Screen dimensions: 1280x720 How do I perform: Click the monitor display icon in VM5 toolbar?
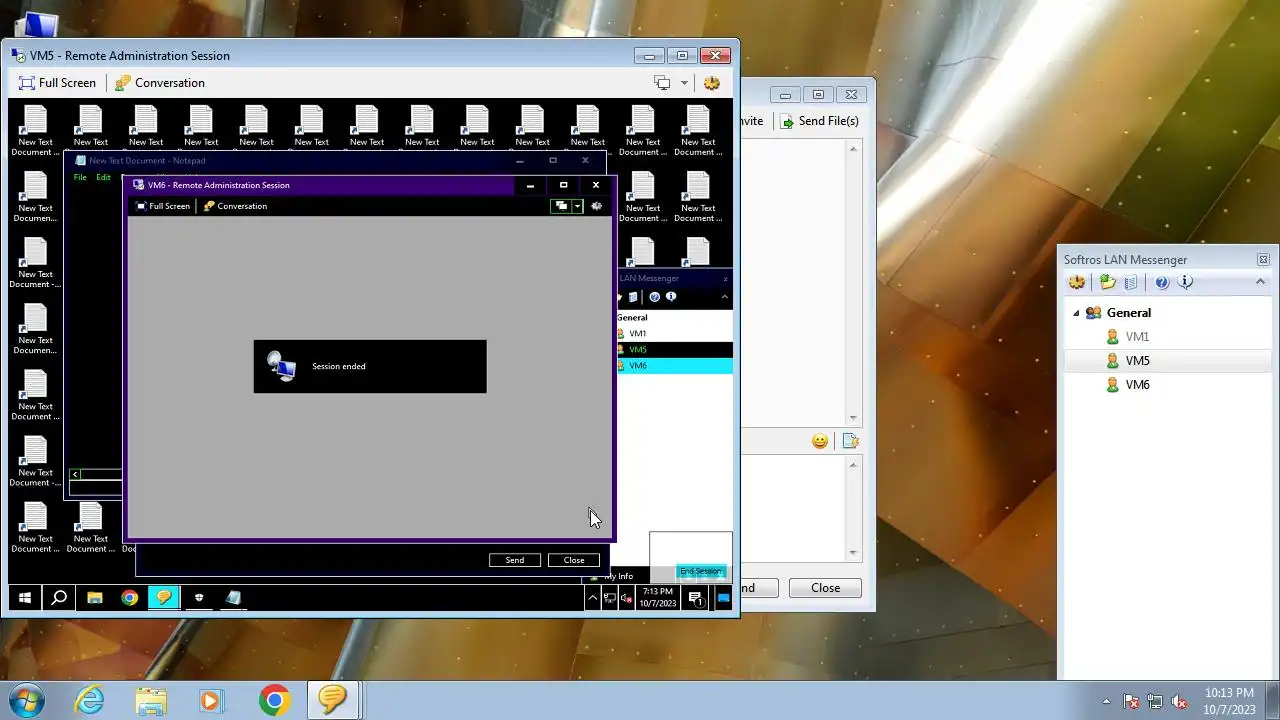(662, 83)
